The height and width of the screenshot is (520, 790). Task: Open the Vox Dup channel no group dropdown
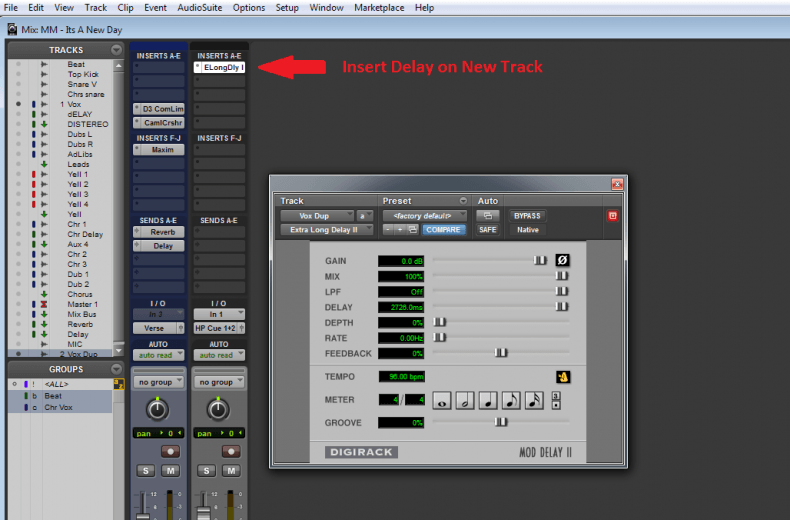tap(219, 382)
